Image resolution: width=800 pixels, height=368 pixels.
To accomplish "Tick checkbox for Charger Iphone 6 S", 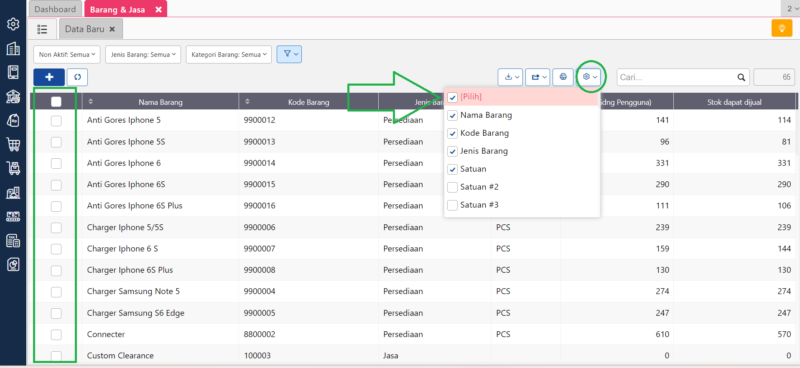I will coord(56,249).
